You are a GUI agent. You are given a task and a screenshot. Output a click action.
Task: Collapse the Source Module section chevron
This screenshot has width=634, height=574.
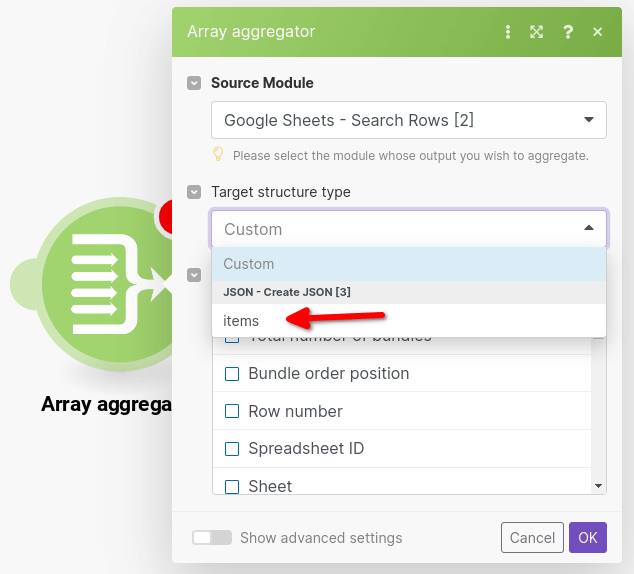[x=194, y=83]
